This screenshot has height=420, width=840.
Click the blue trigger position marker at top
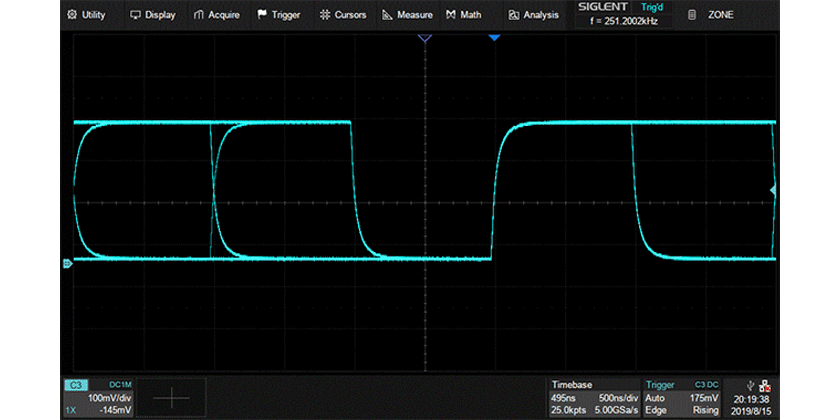[493, 38]
